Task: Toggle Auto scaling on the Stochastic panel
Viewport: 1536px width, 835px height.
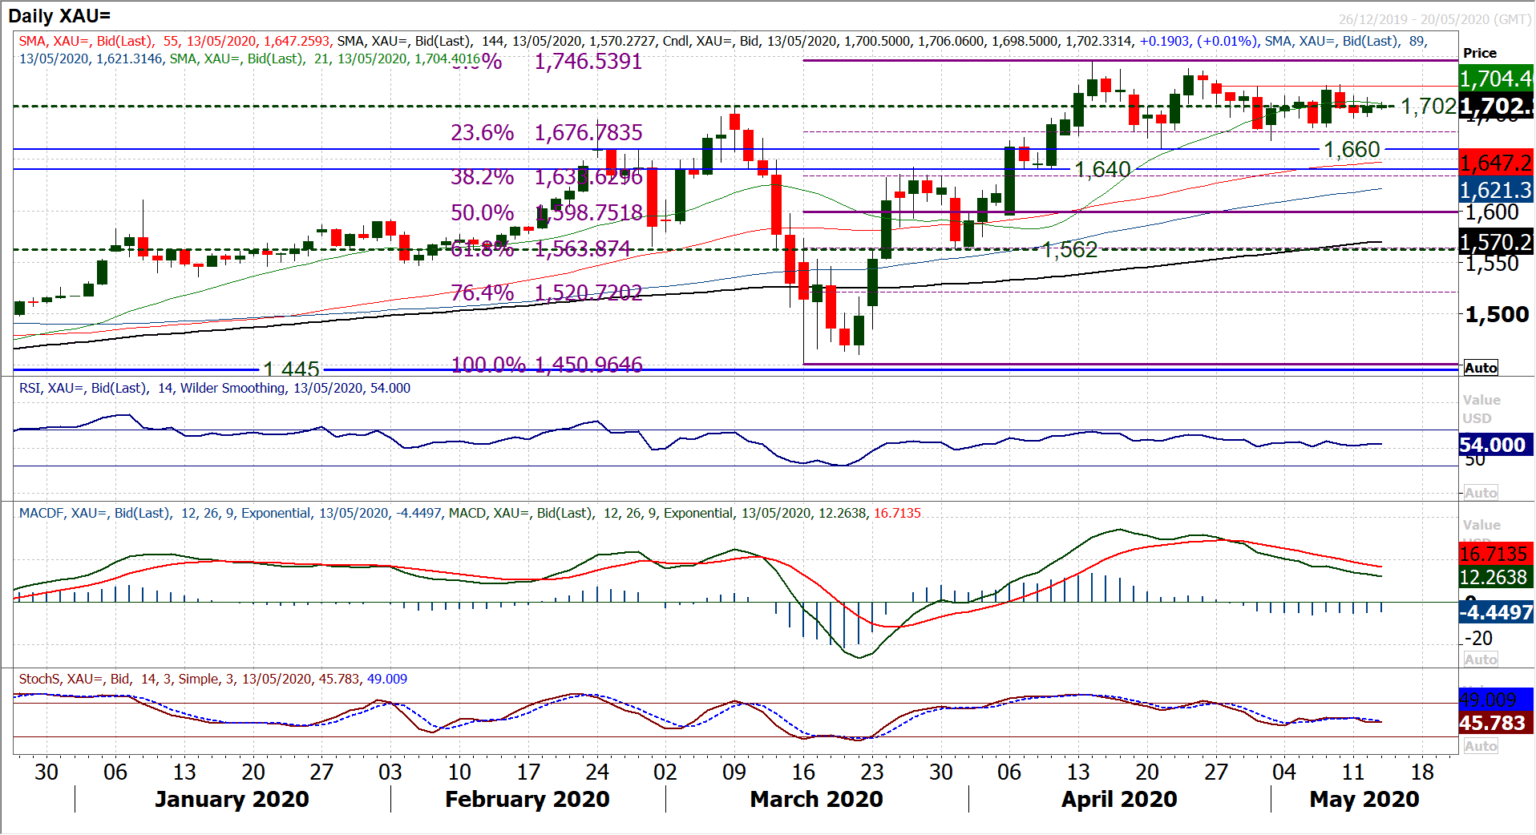Action: tap(1480, 746)
